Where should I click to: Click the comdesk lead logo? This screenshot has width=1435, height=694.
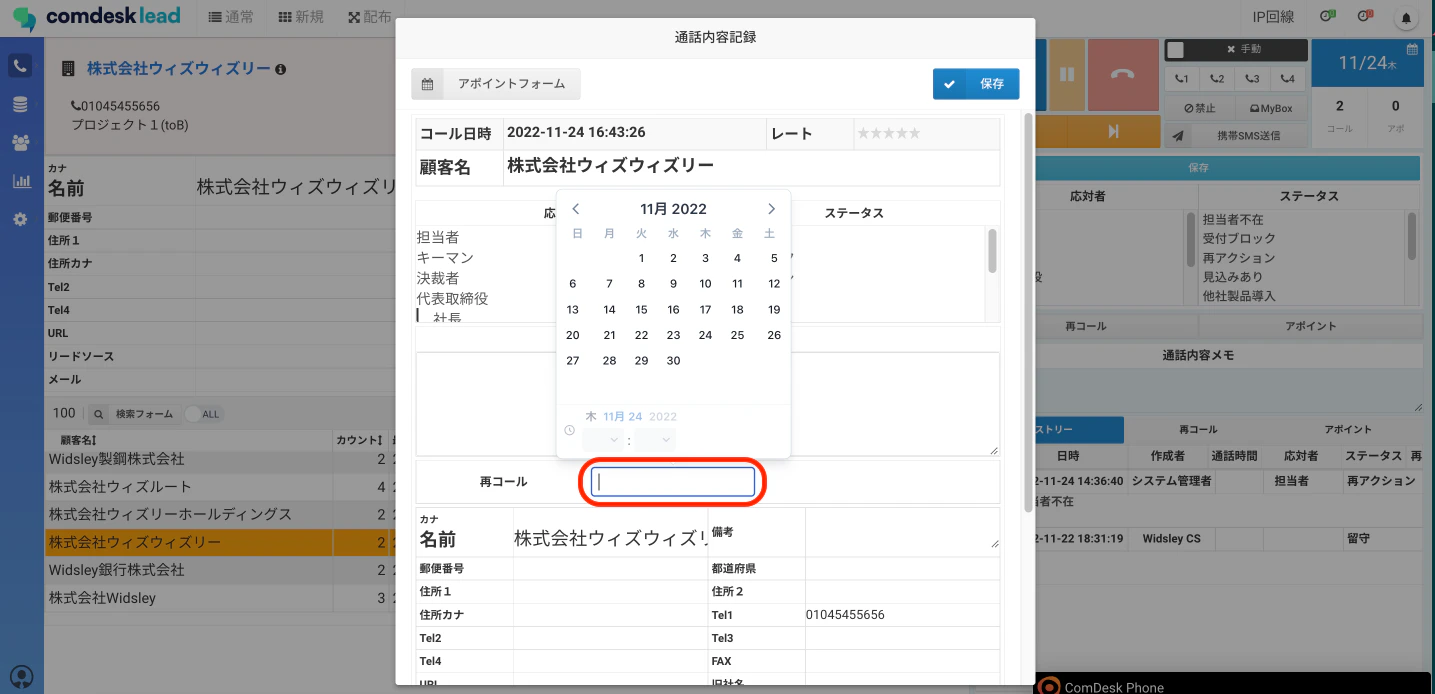click(97, 17)
